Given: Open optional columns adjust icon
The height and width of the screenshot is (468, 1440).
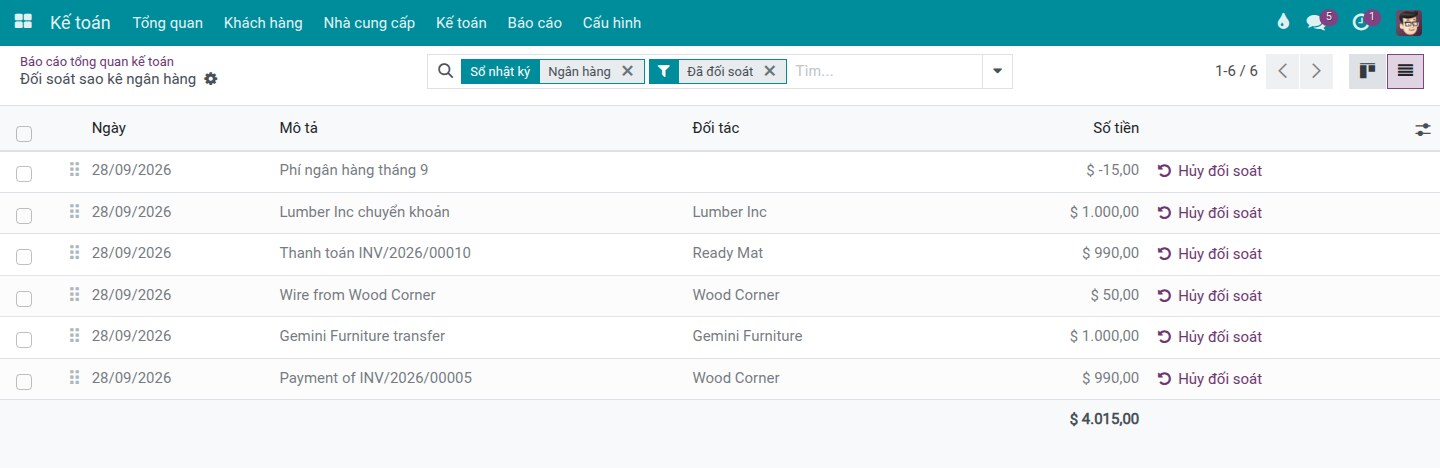Looking at the screenshot, I should coord(1423,129).
